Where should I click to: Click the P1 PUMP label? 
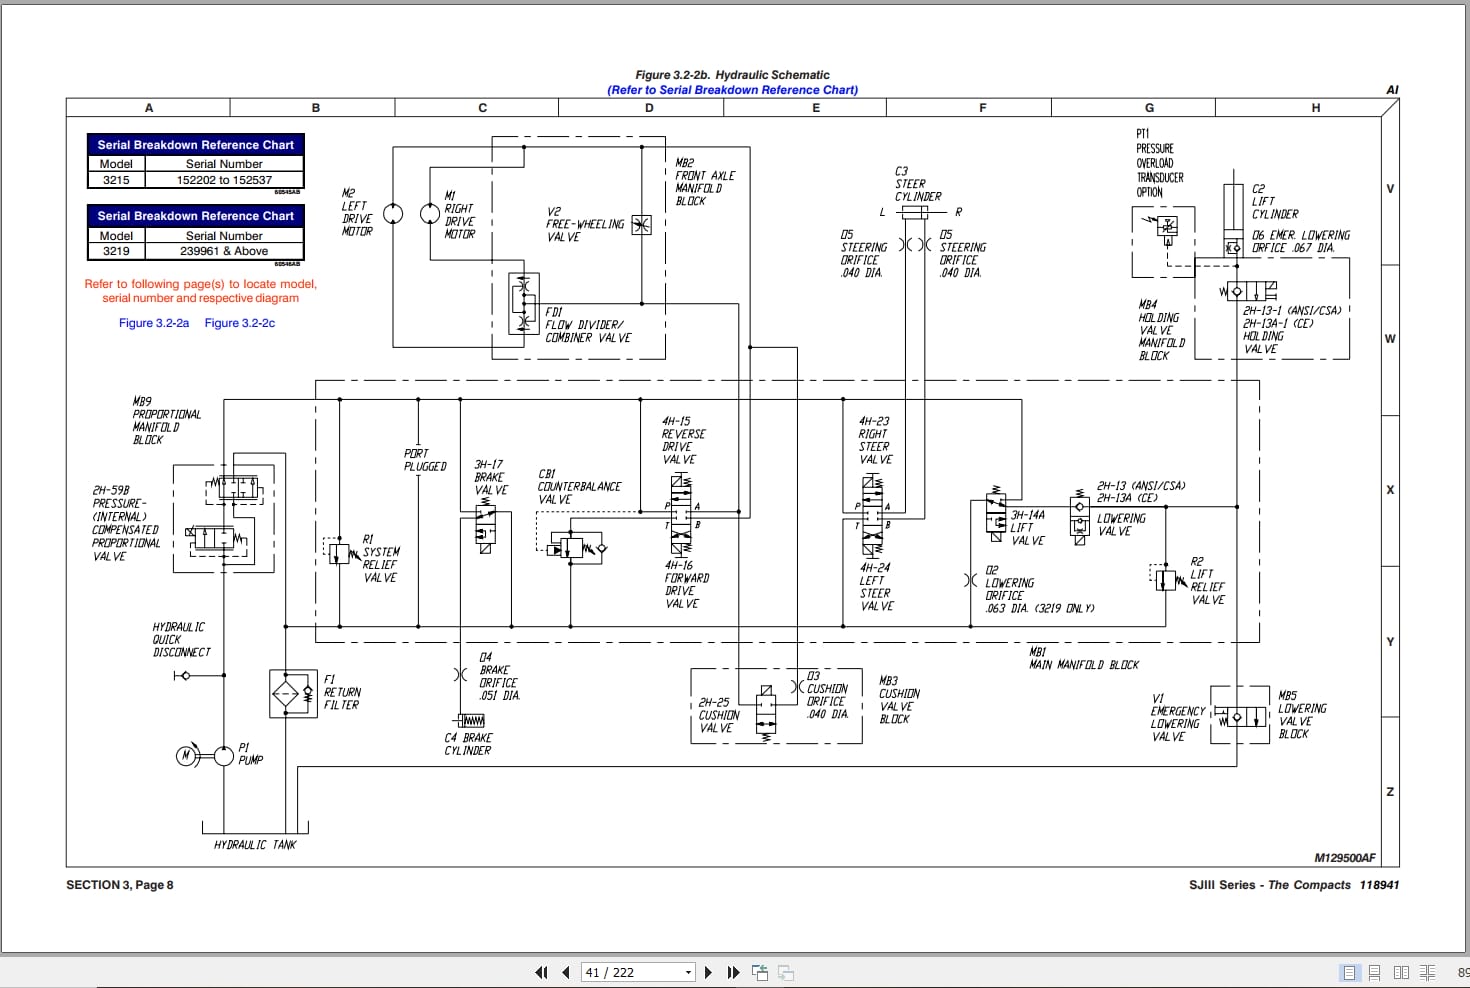(250, 754)
